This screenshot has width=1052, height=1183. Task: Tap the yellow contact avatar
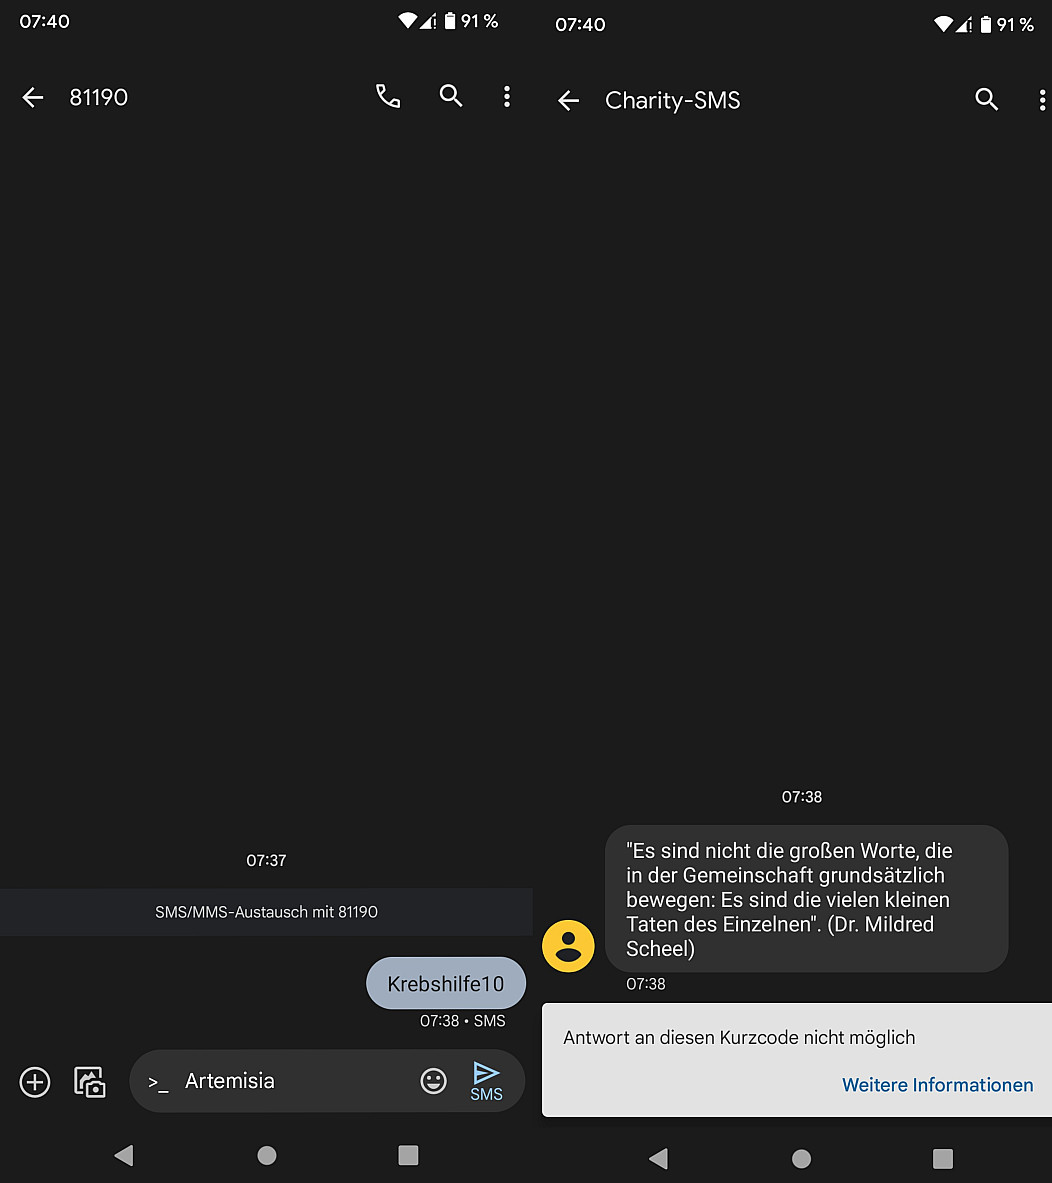point(568,945)
